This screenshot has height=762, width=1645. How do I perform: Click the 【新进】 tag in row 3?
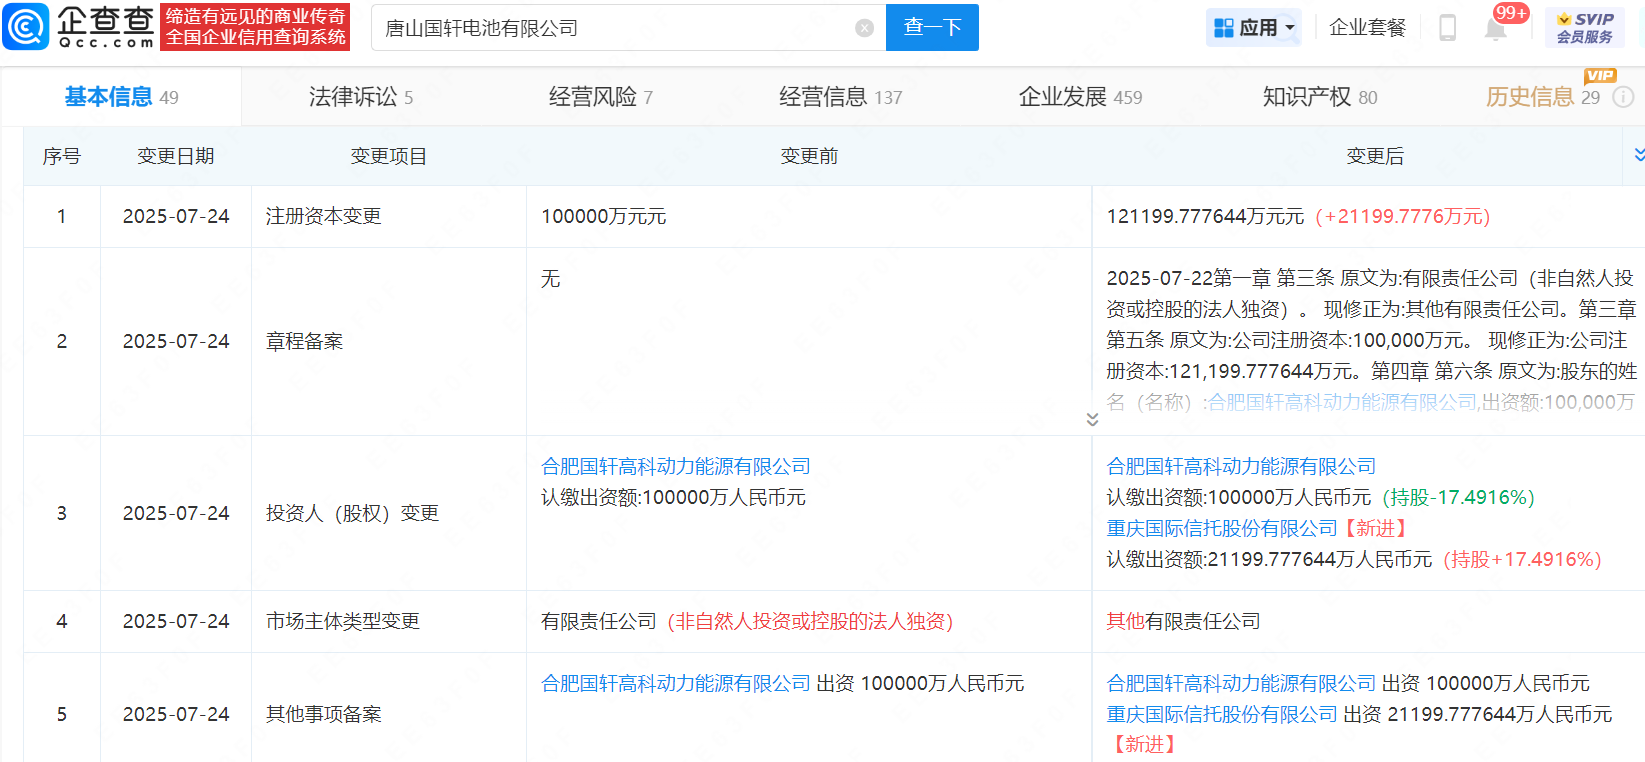(1376, 528)
